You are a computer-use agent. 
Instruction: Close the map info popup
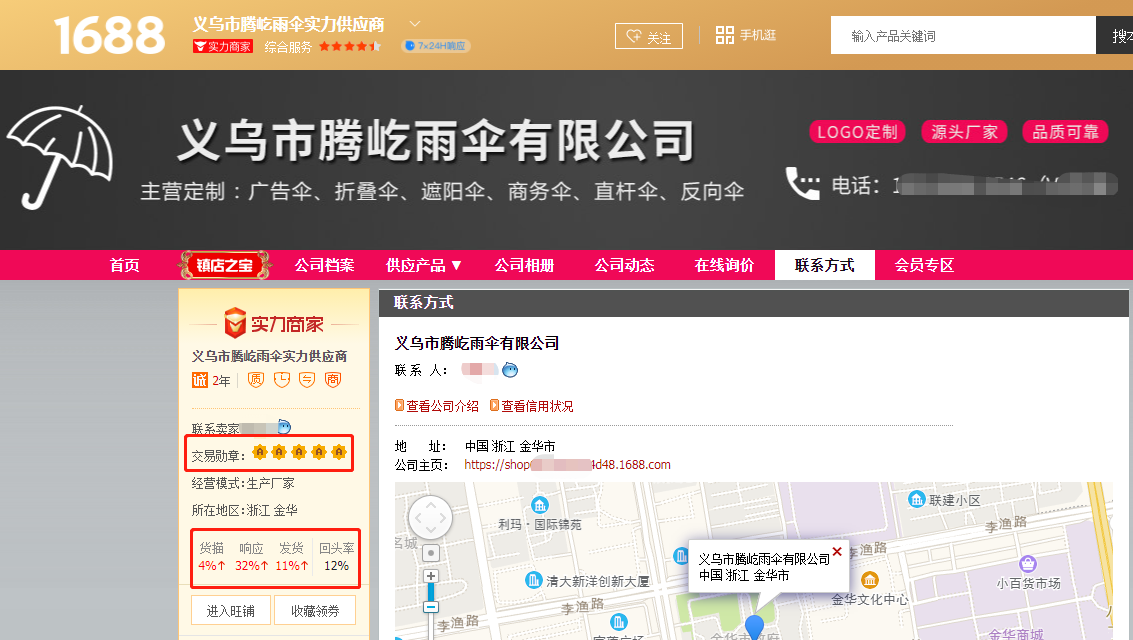click(x=837, y=551)
